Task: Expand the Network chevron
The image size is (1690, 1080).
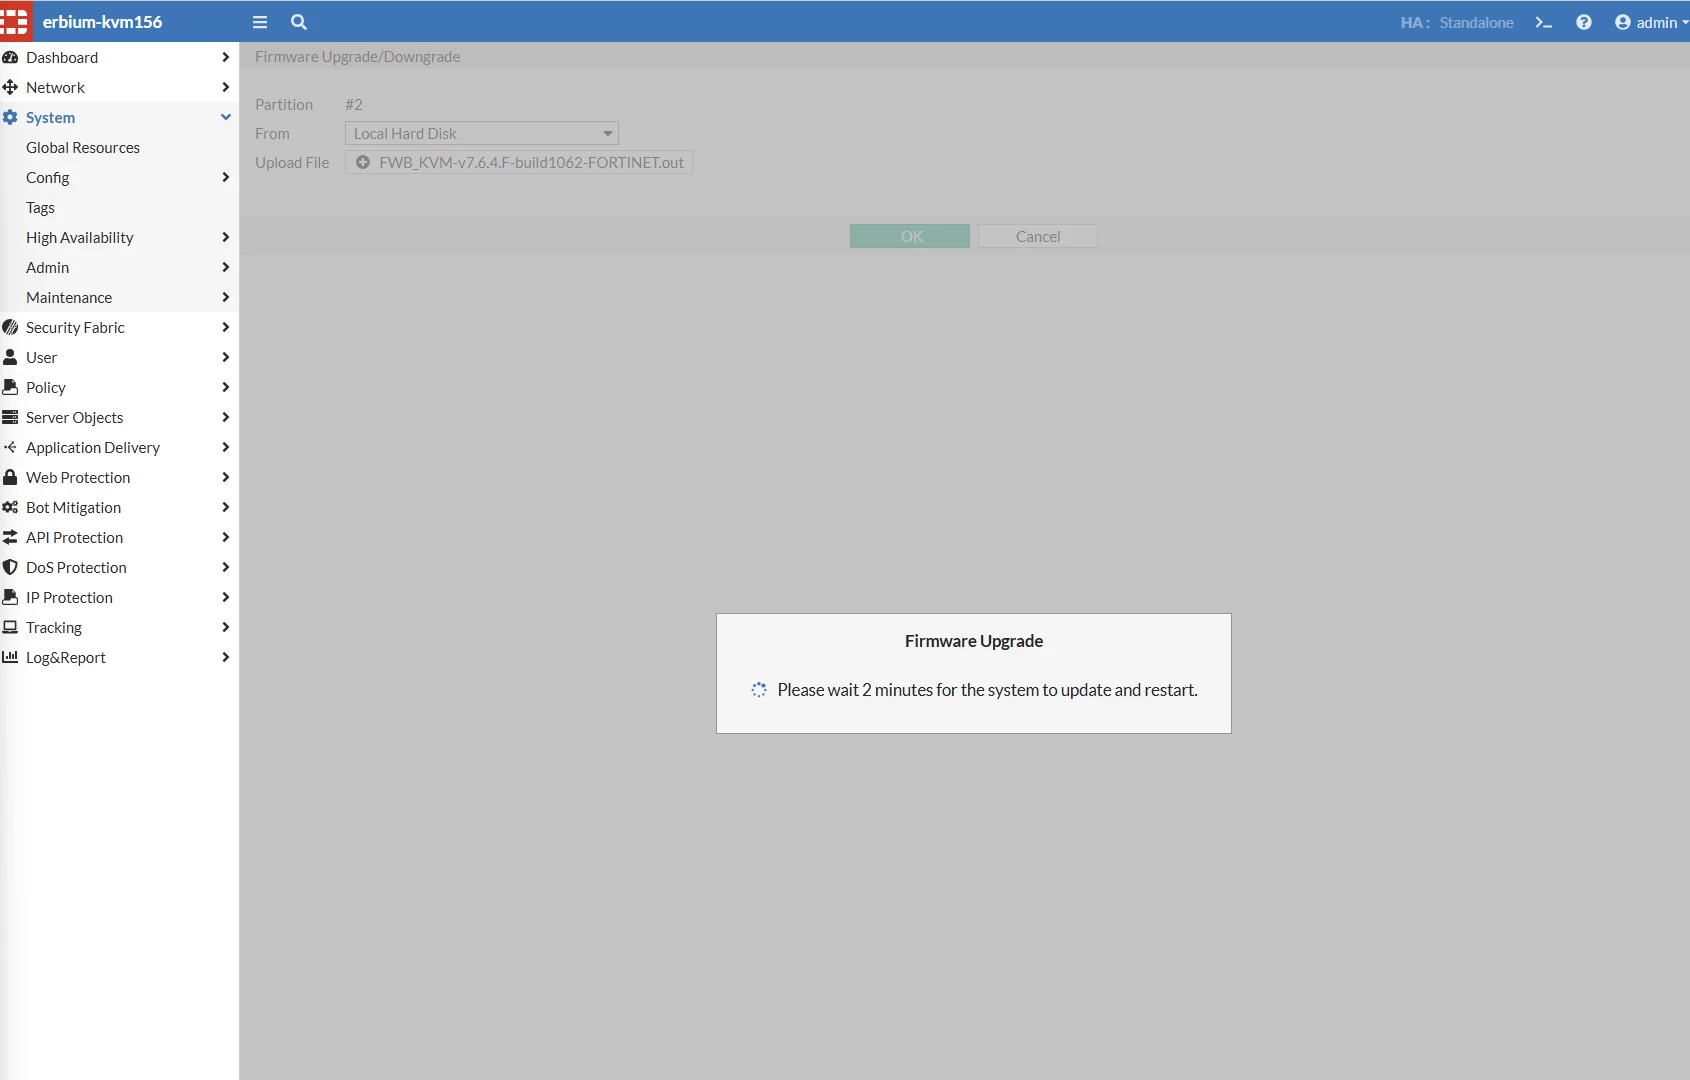Action: click(x=225, y=87)
